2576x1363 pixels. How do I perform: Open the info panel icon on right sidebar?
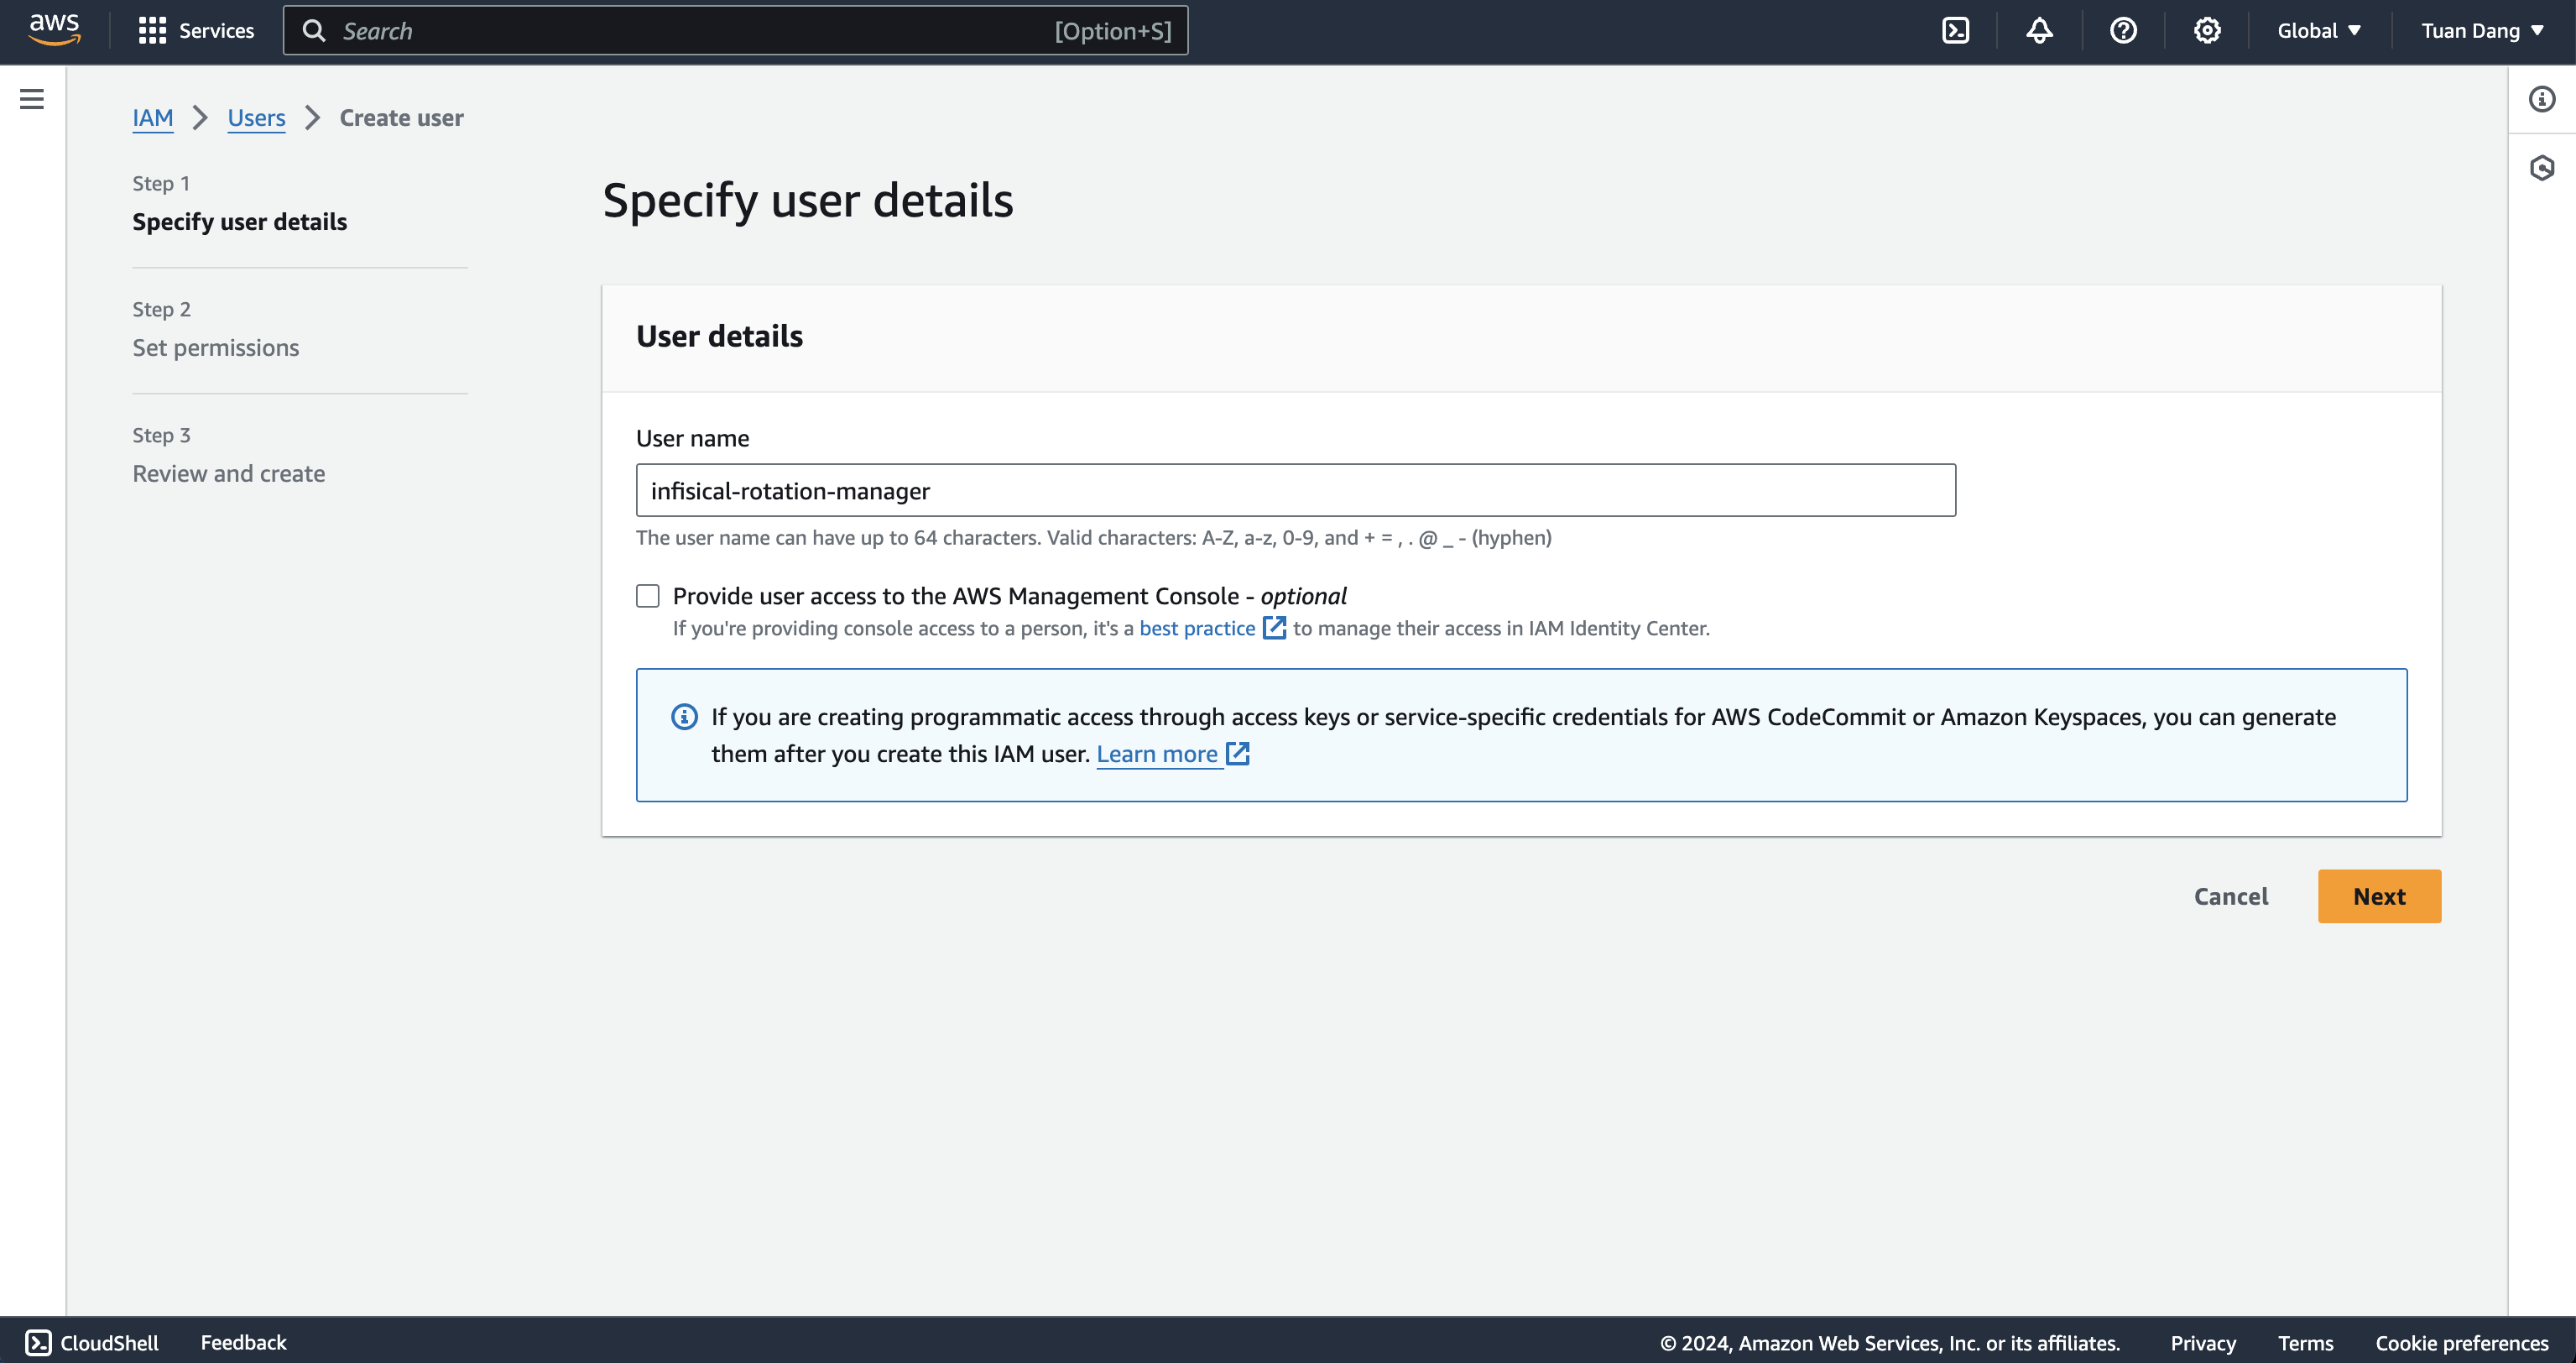point(2542,99)
